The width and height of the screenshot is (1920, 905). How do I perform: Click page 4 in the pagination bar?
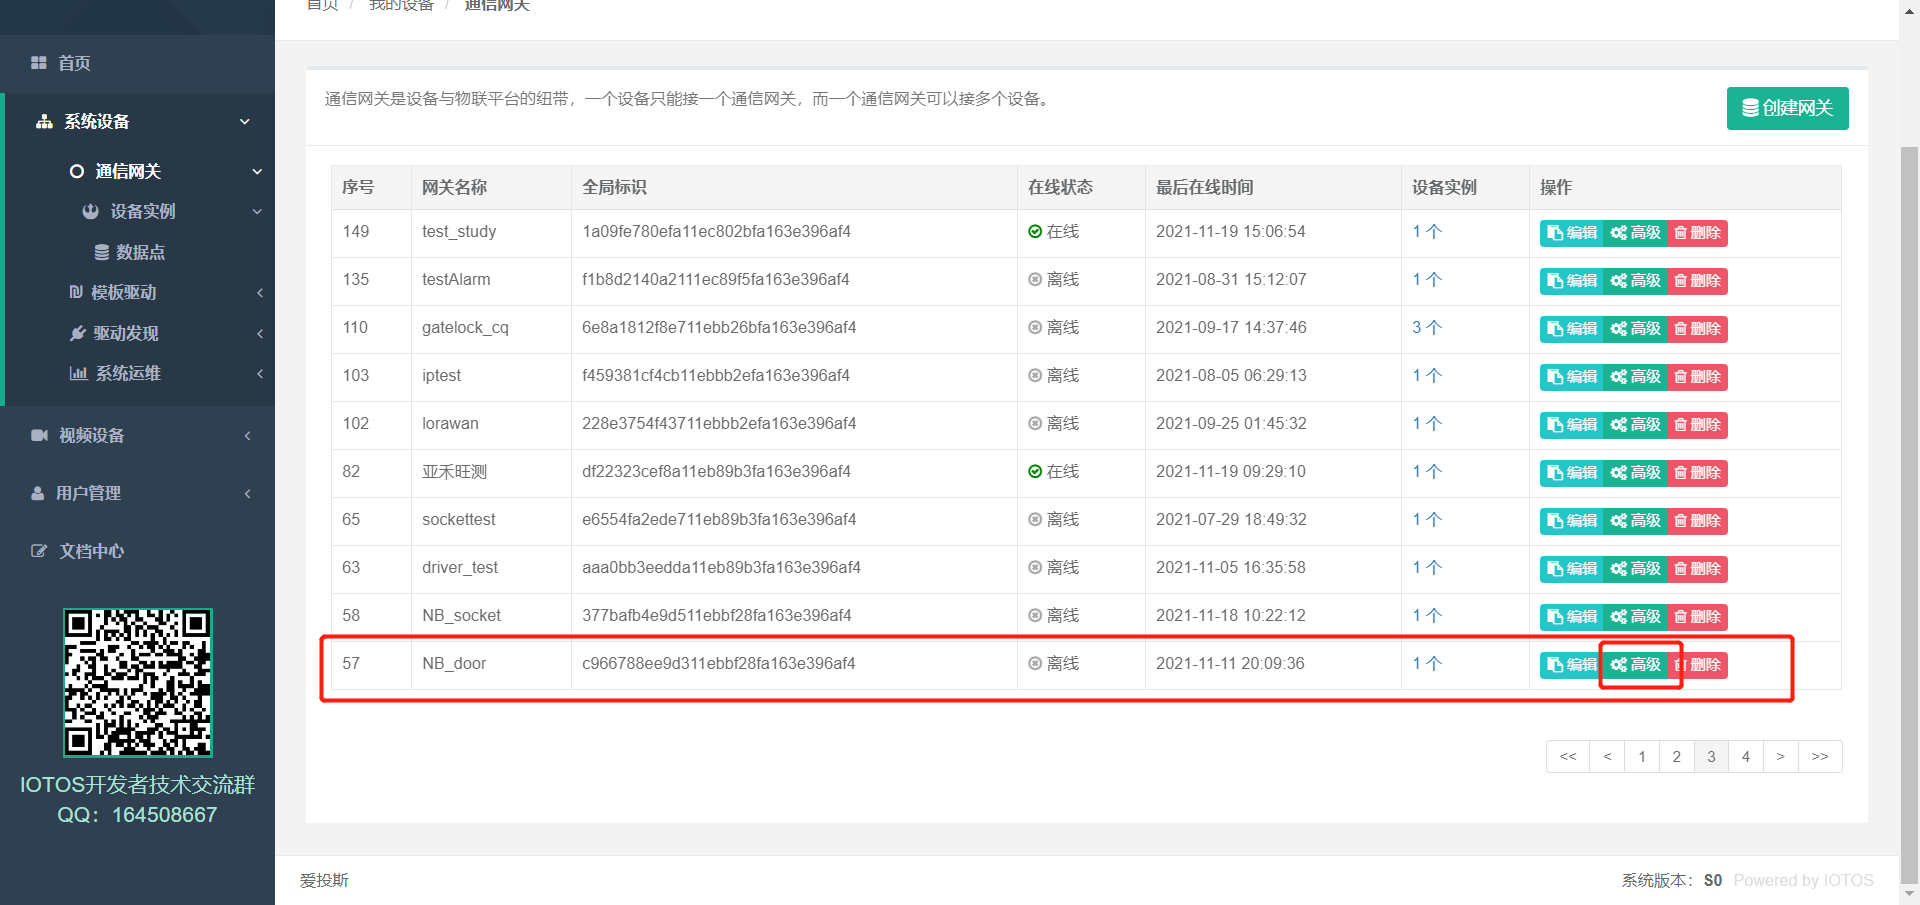tap(1745, 756)
